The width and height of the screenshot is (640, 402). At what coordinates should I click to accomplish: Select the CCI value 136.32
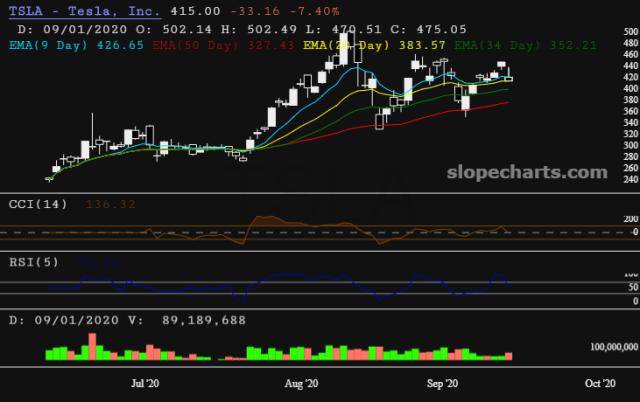(x=110, y=204)
